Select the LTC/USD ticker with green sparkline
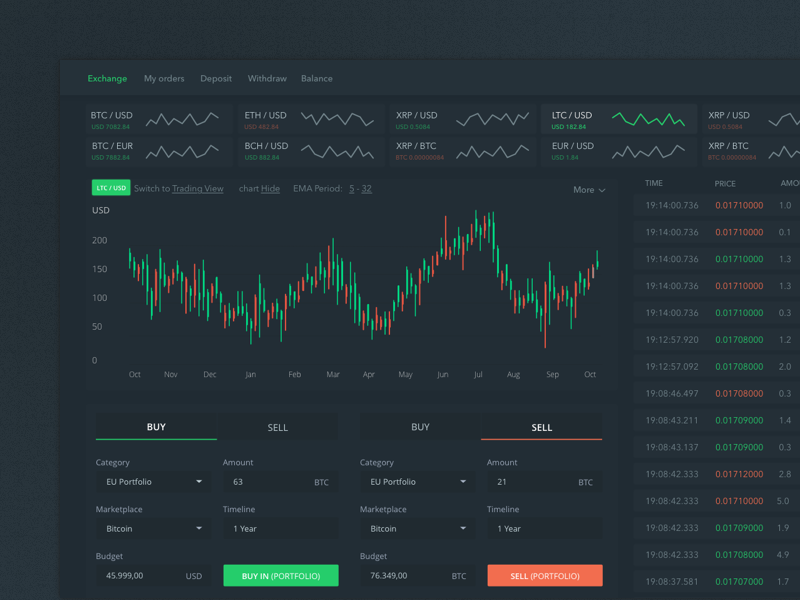 coord(615,118)
